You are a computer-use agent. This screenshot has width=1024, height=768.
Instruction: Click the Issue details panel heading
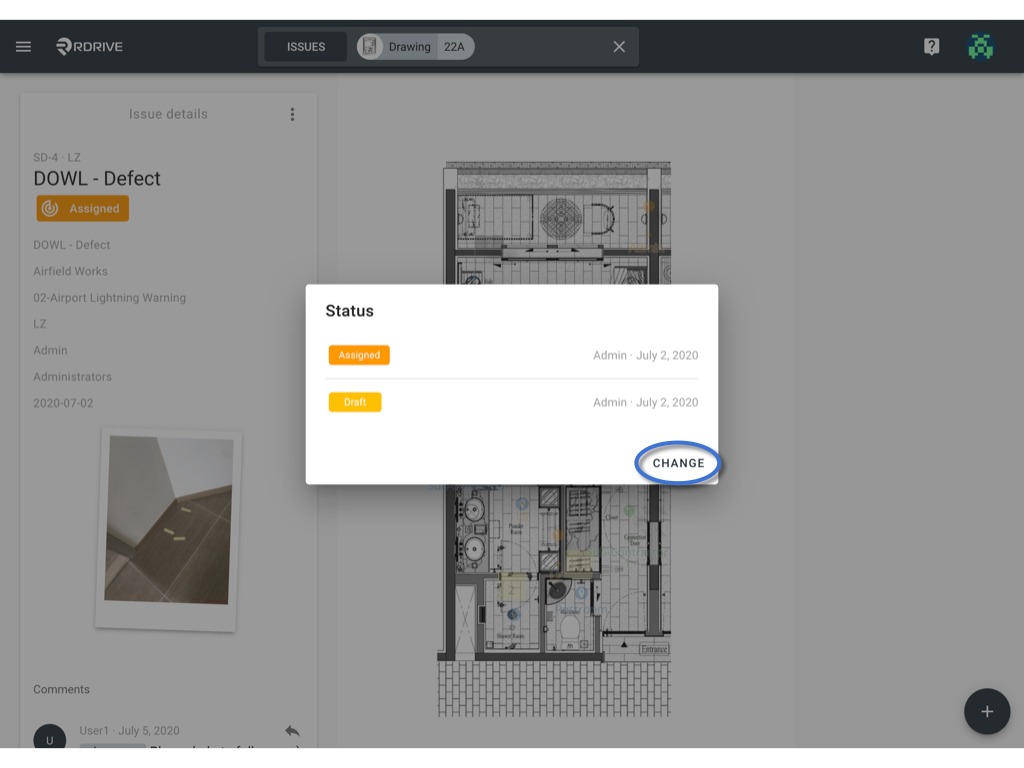point(168,114)
